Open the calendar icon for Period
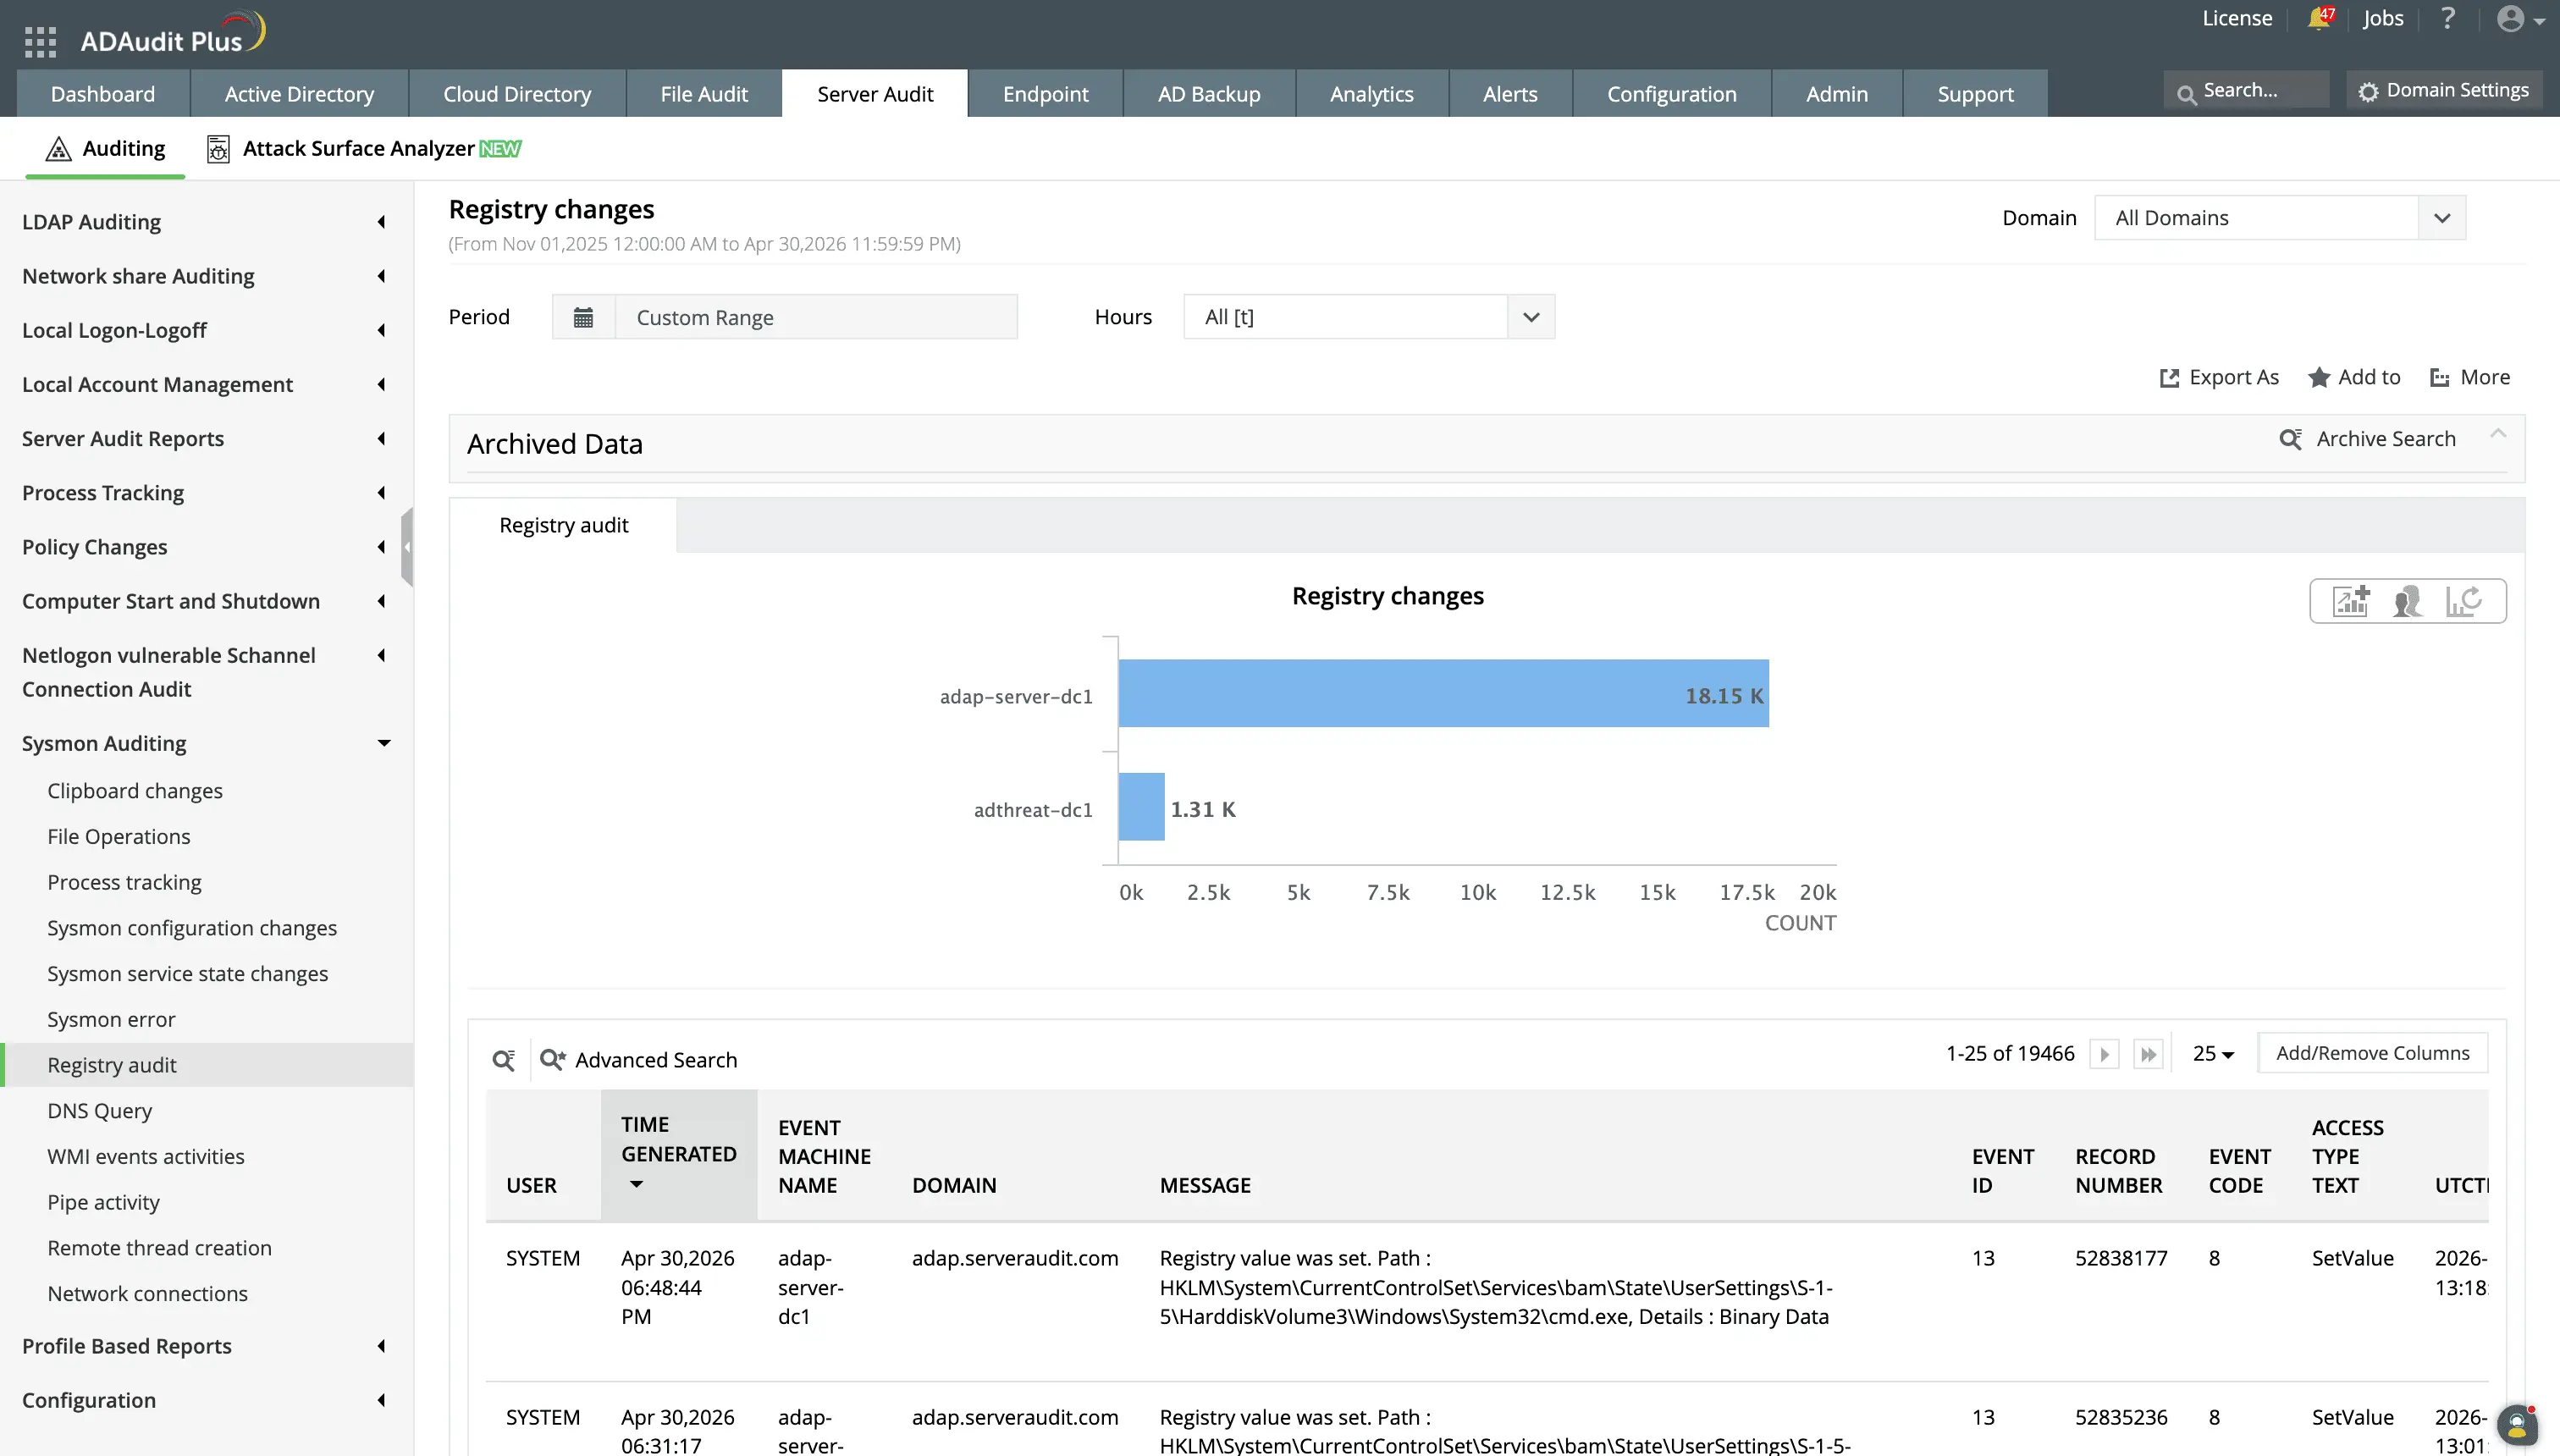Viewport: 2560px width, 1456px height. point(583,317)
